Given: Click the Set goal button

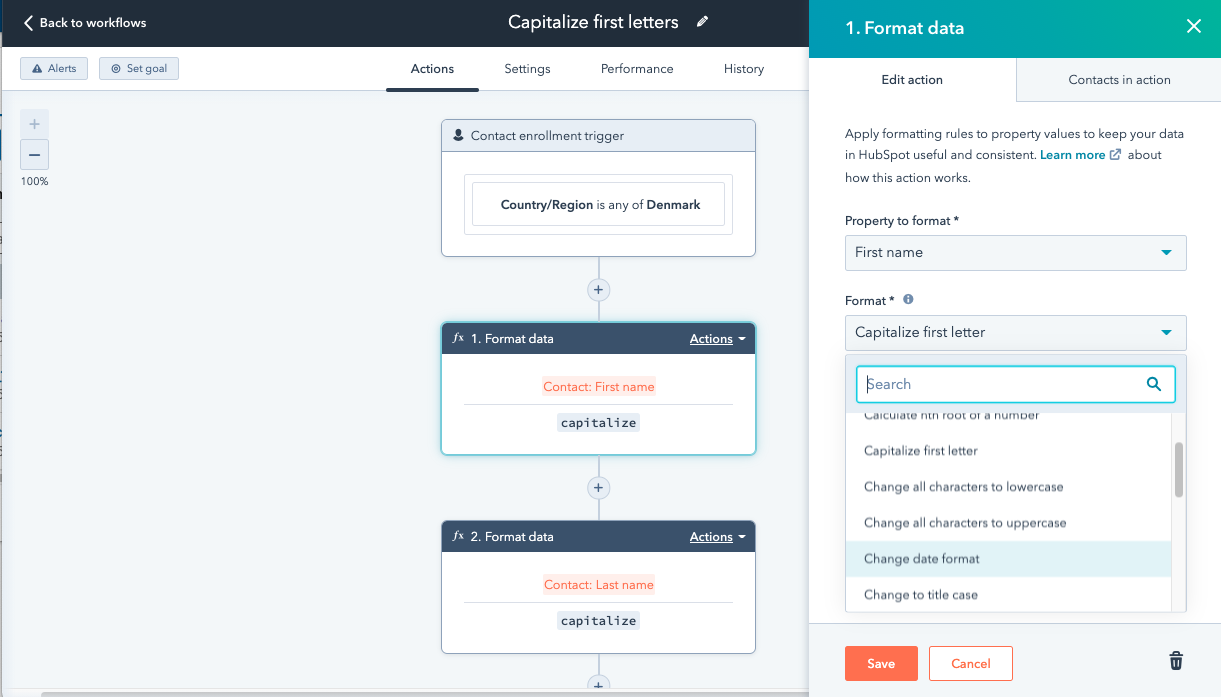Looking at the screenshot, I should coord(139,69).
